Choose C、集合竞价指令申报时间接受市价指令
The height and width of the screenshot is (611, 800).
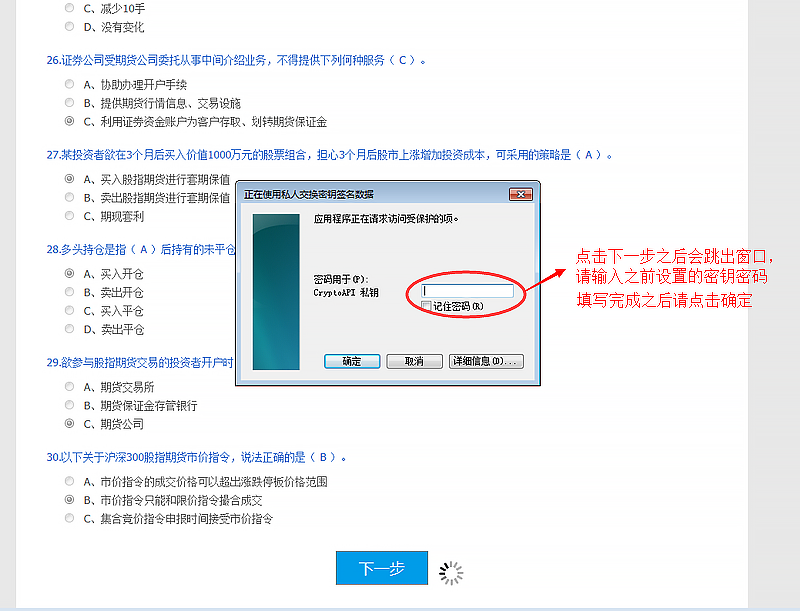(69, 519)
